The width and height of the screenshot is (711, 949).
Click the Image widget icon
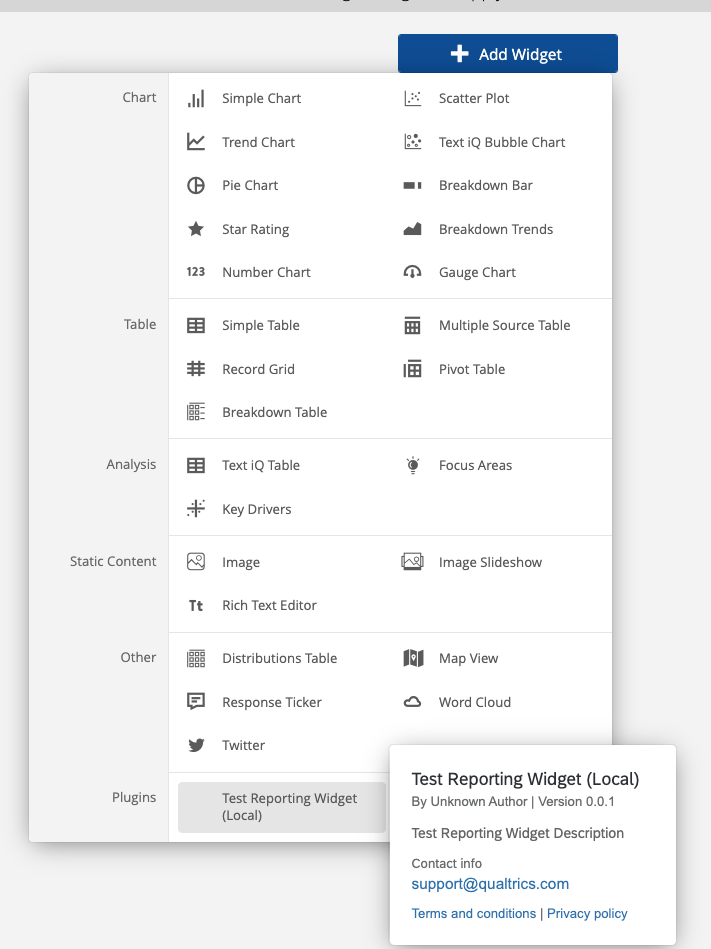(195, 562)
